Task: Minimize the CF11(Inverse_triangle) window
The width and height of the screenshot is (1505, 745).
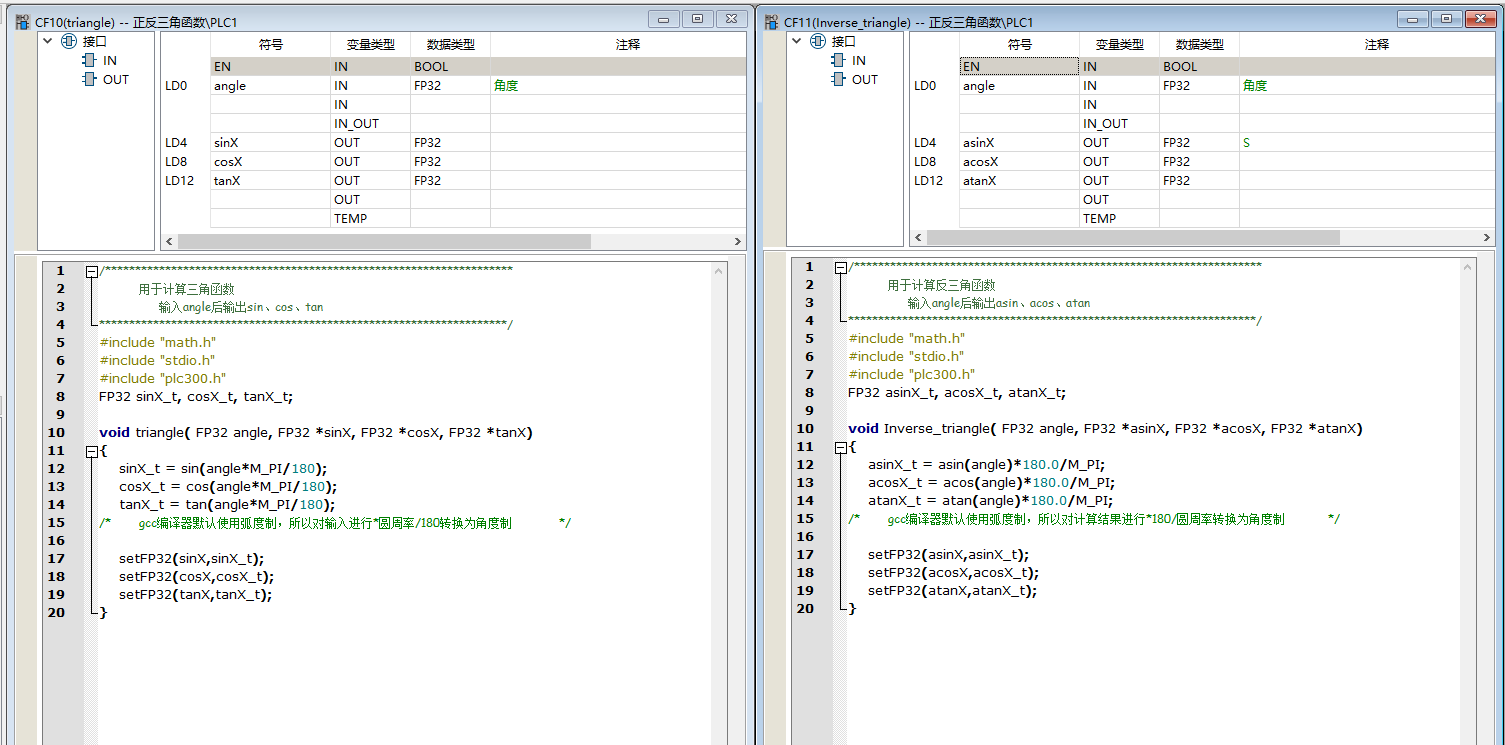Action: click(x=1413, y=19)
